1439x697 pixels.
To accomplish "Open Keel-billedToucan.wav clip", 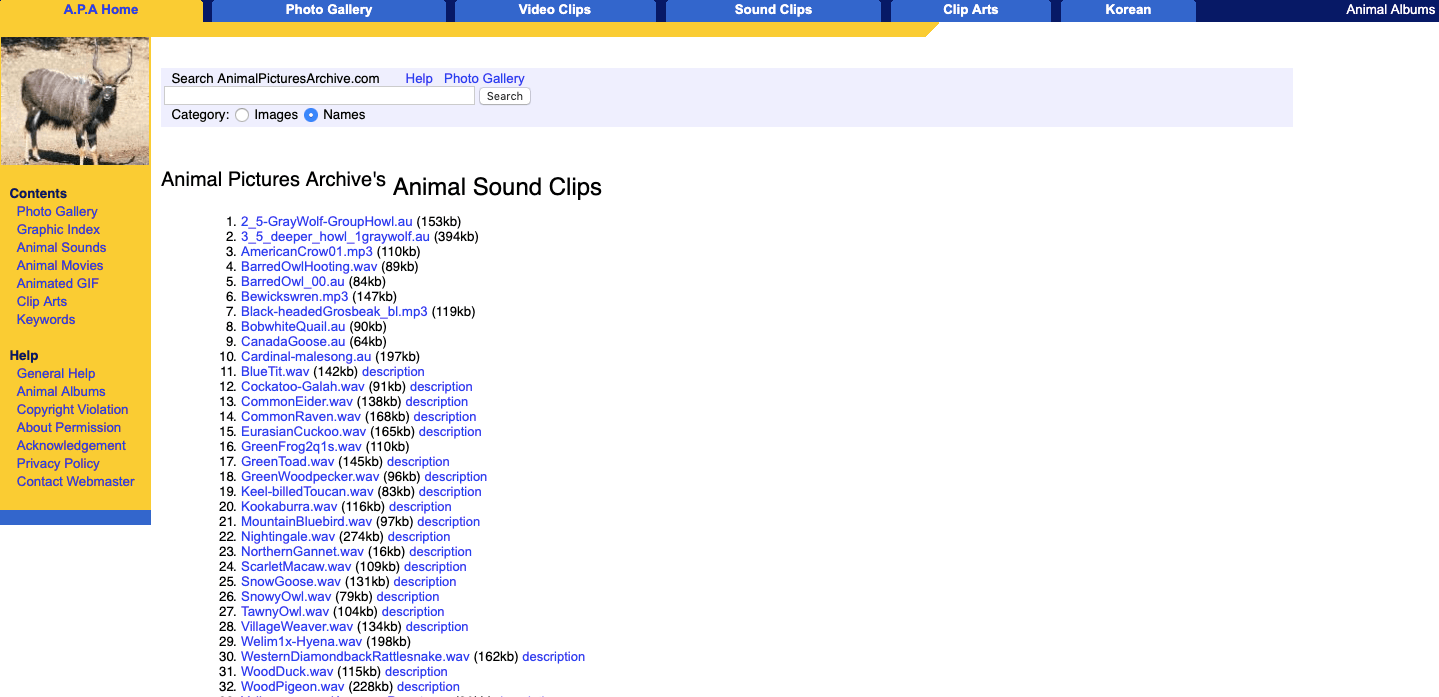I will pyautogui.click(x=307, y=492).
